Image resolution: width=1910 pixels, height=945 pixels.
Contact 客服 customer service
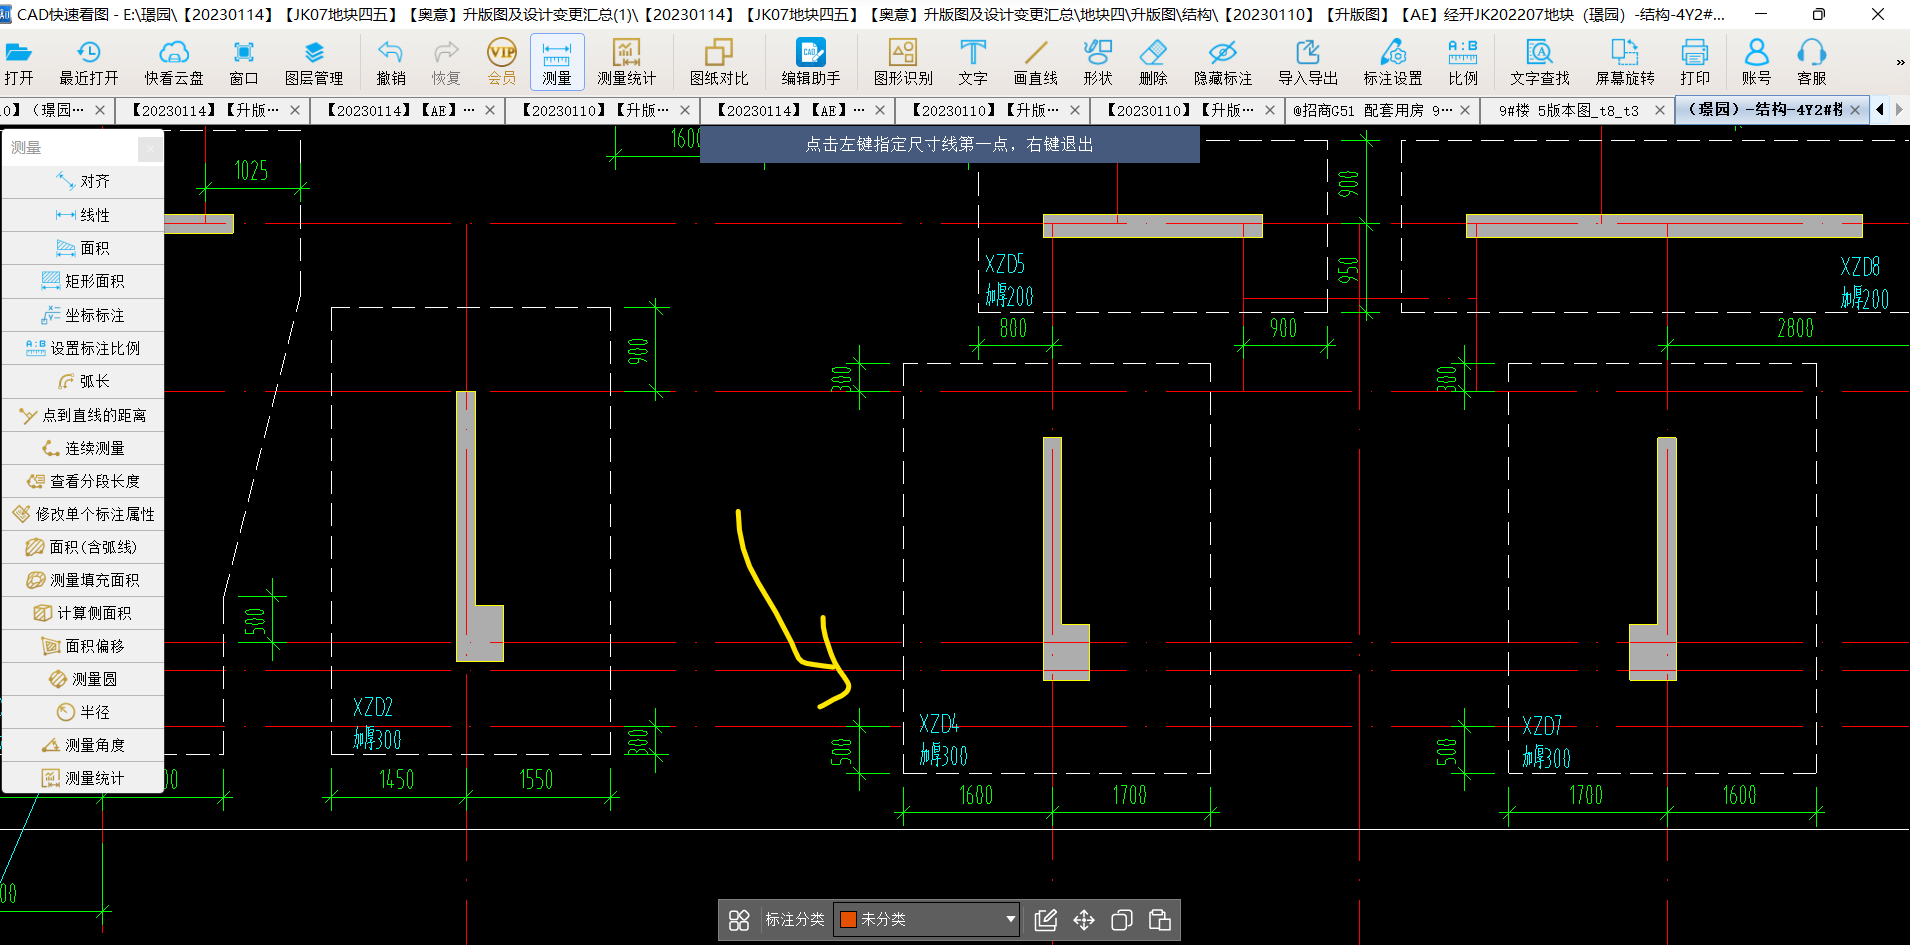[1811, 62]
